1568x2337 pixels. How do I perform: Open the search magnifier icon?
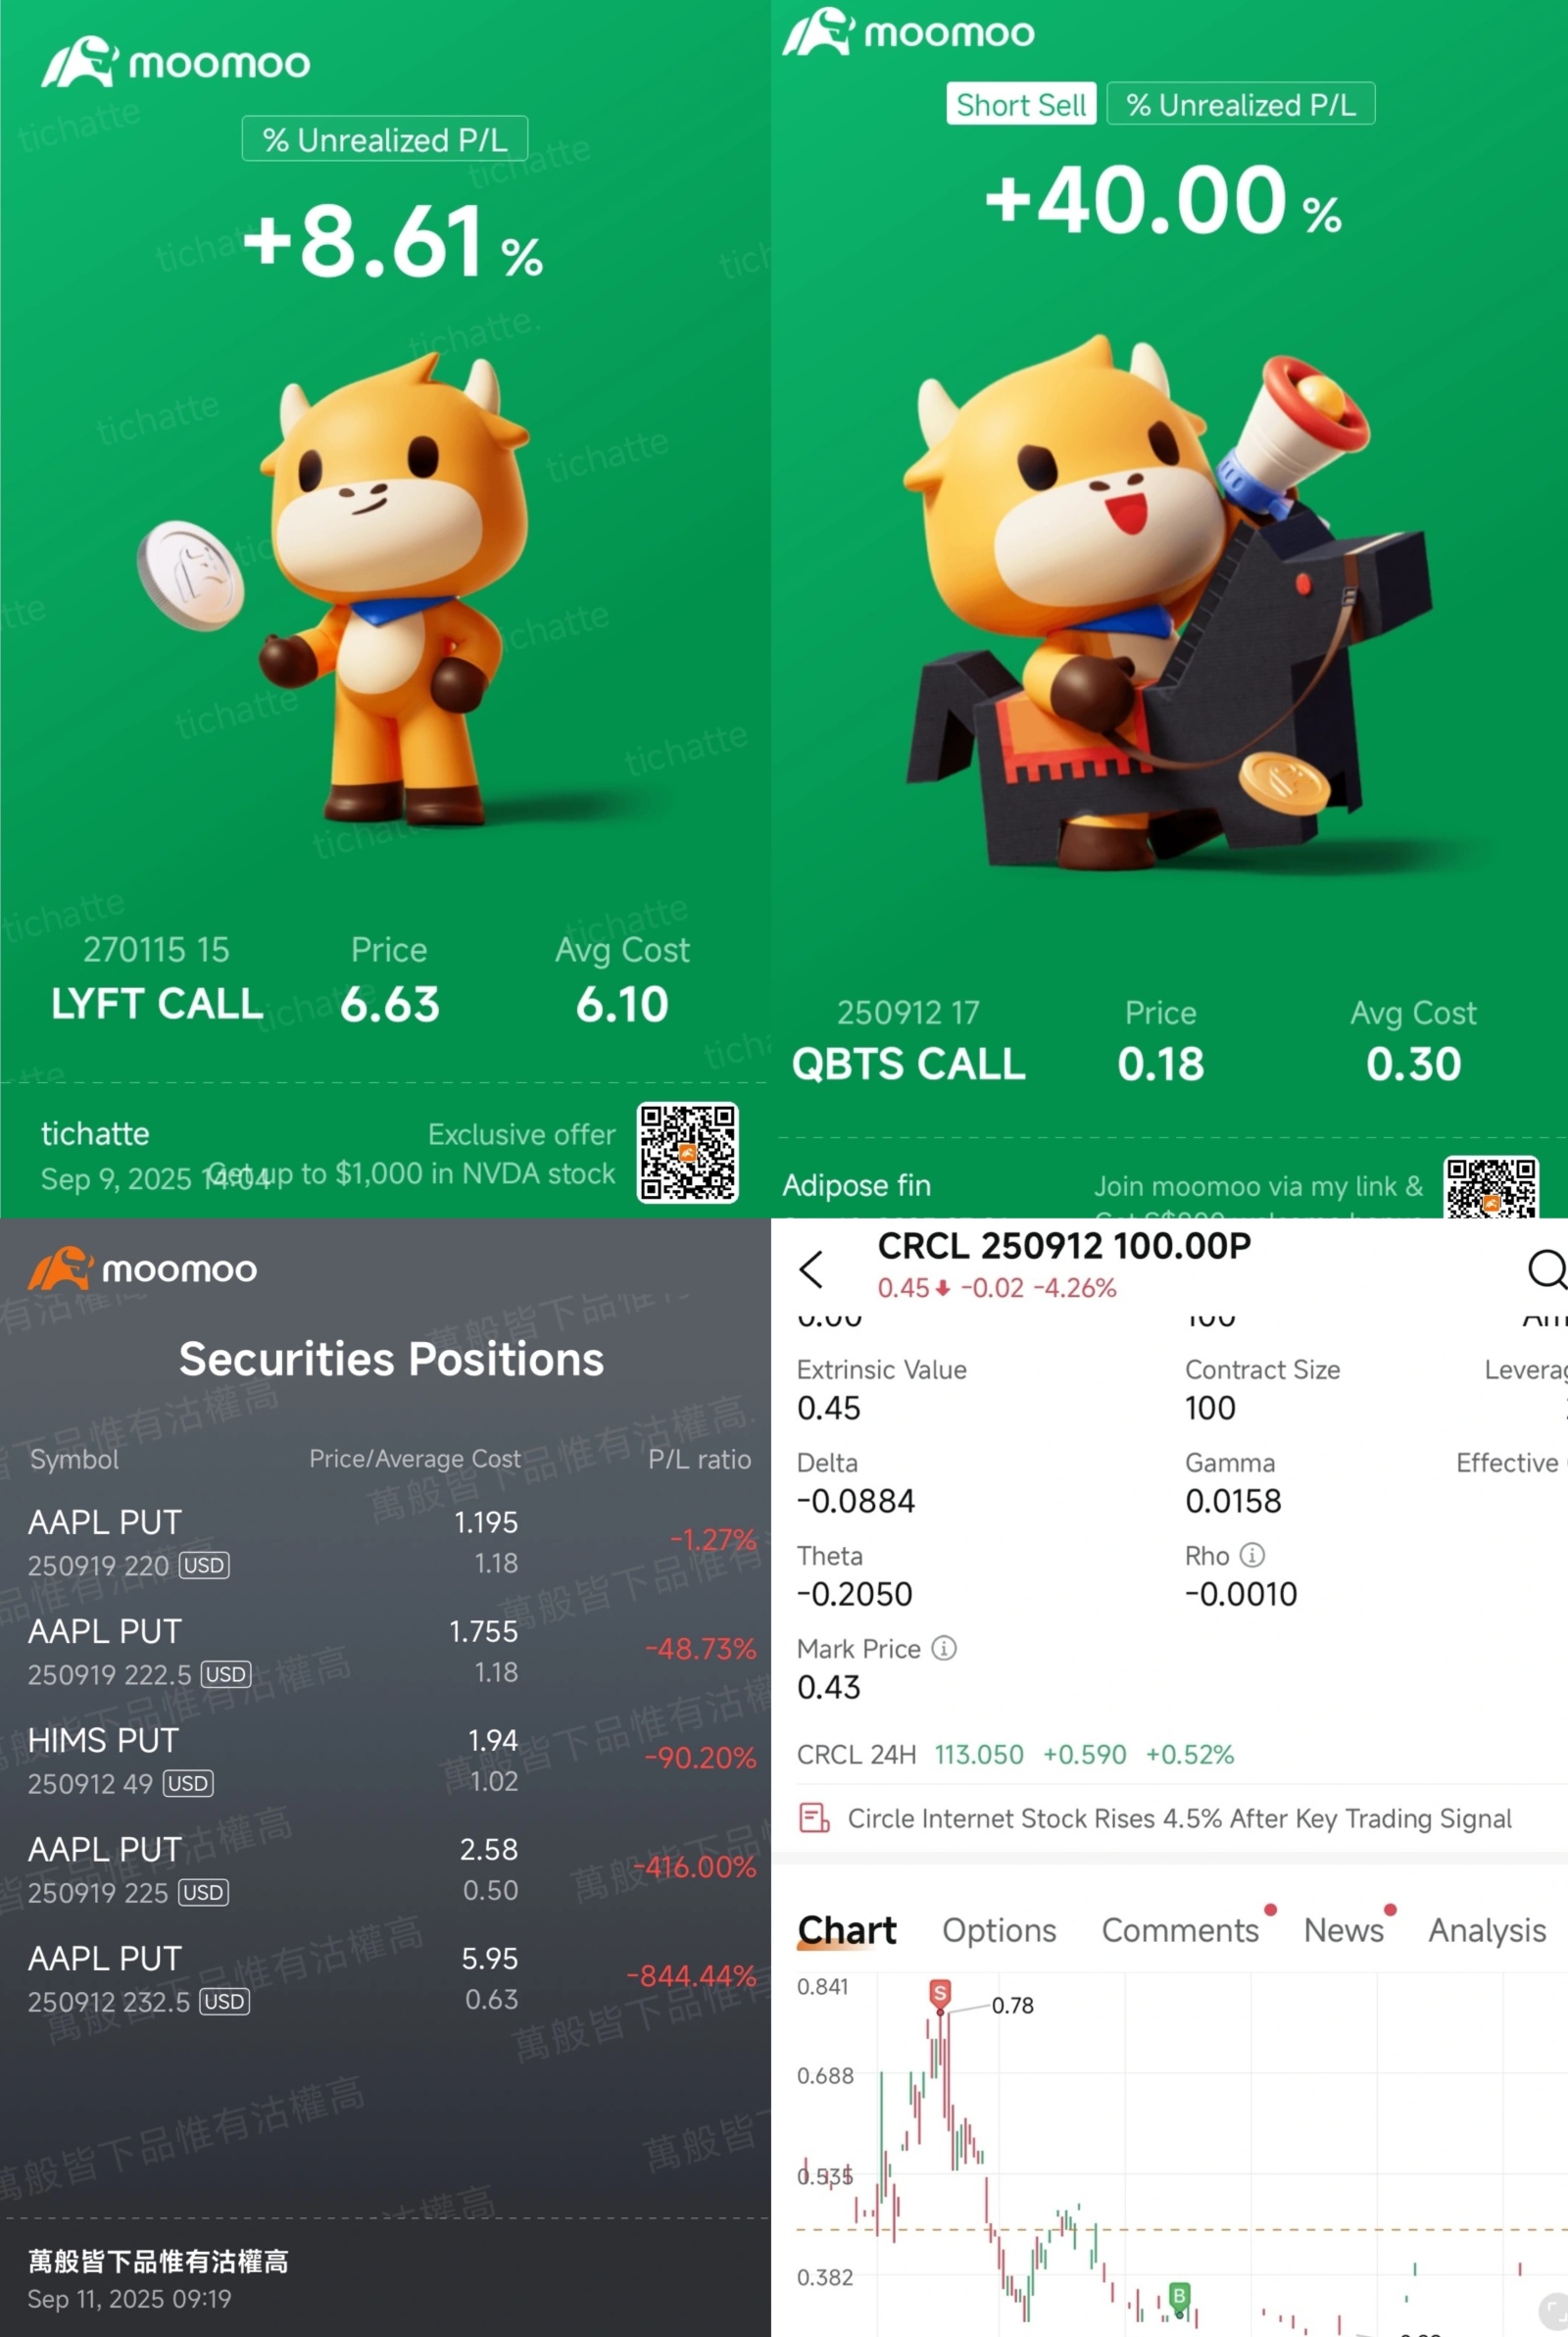[1546, 1269]
